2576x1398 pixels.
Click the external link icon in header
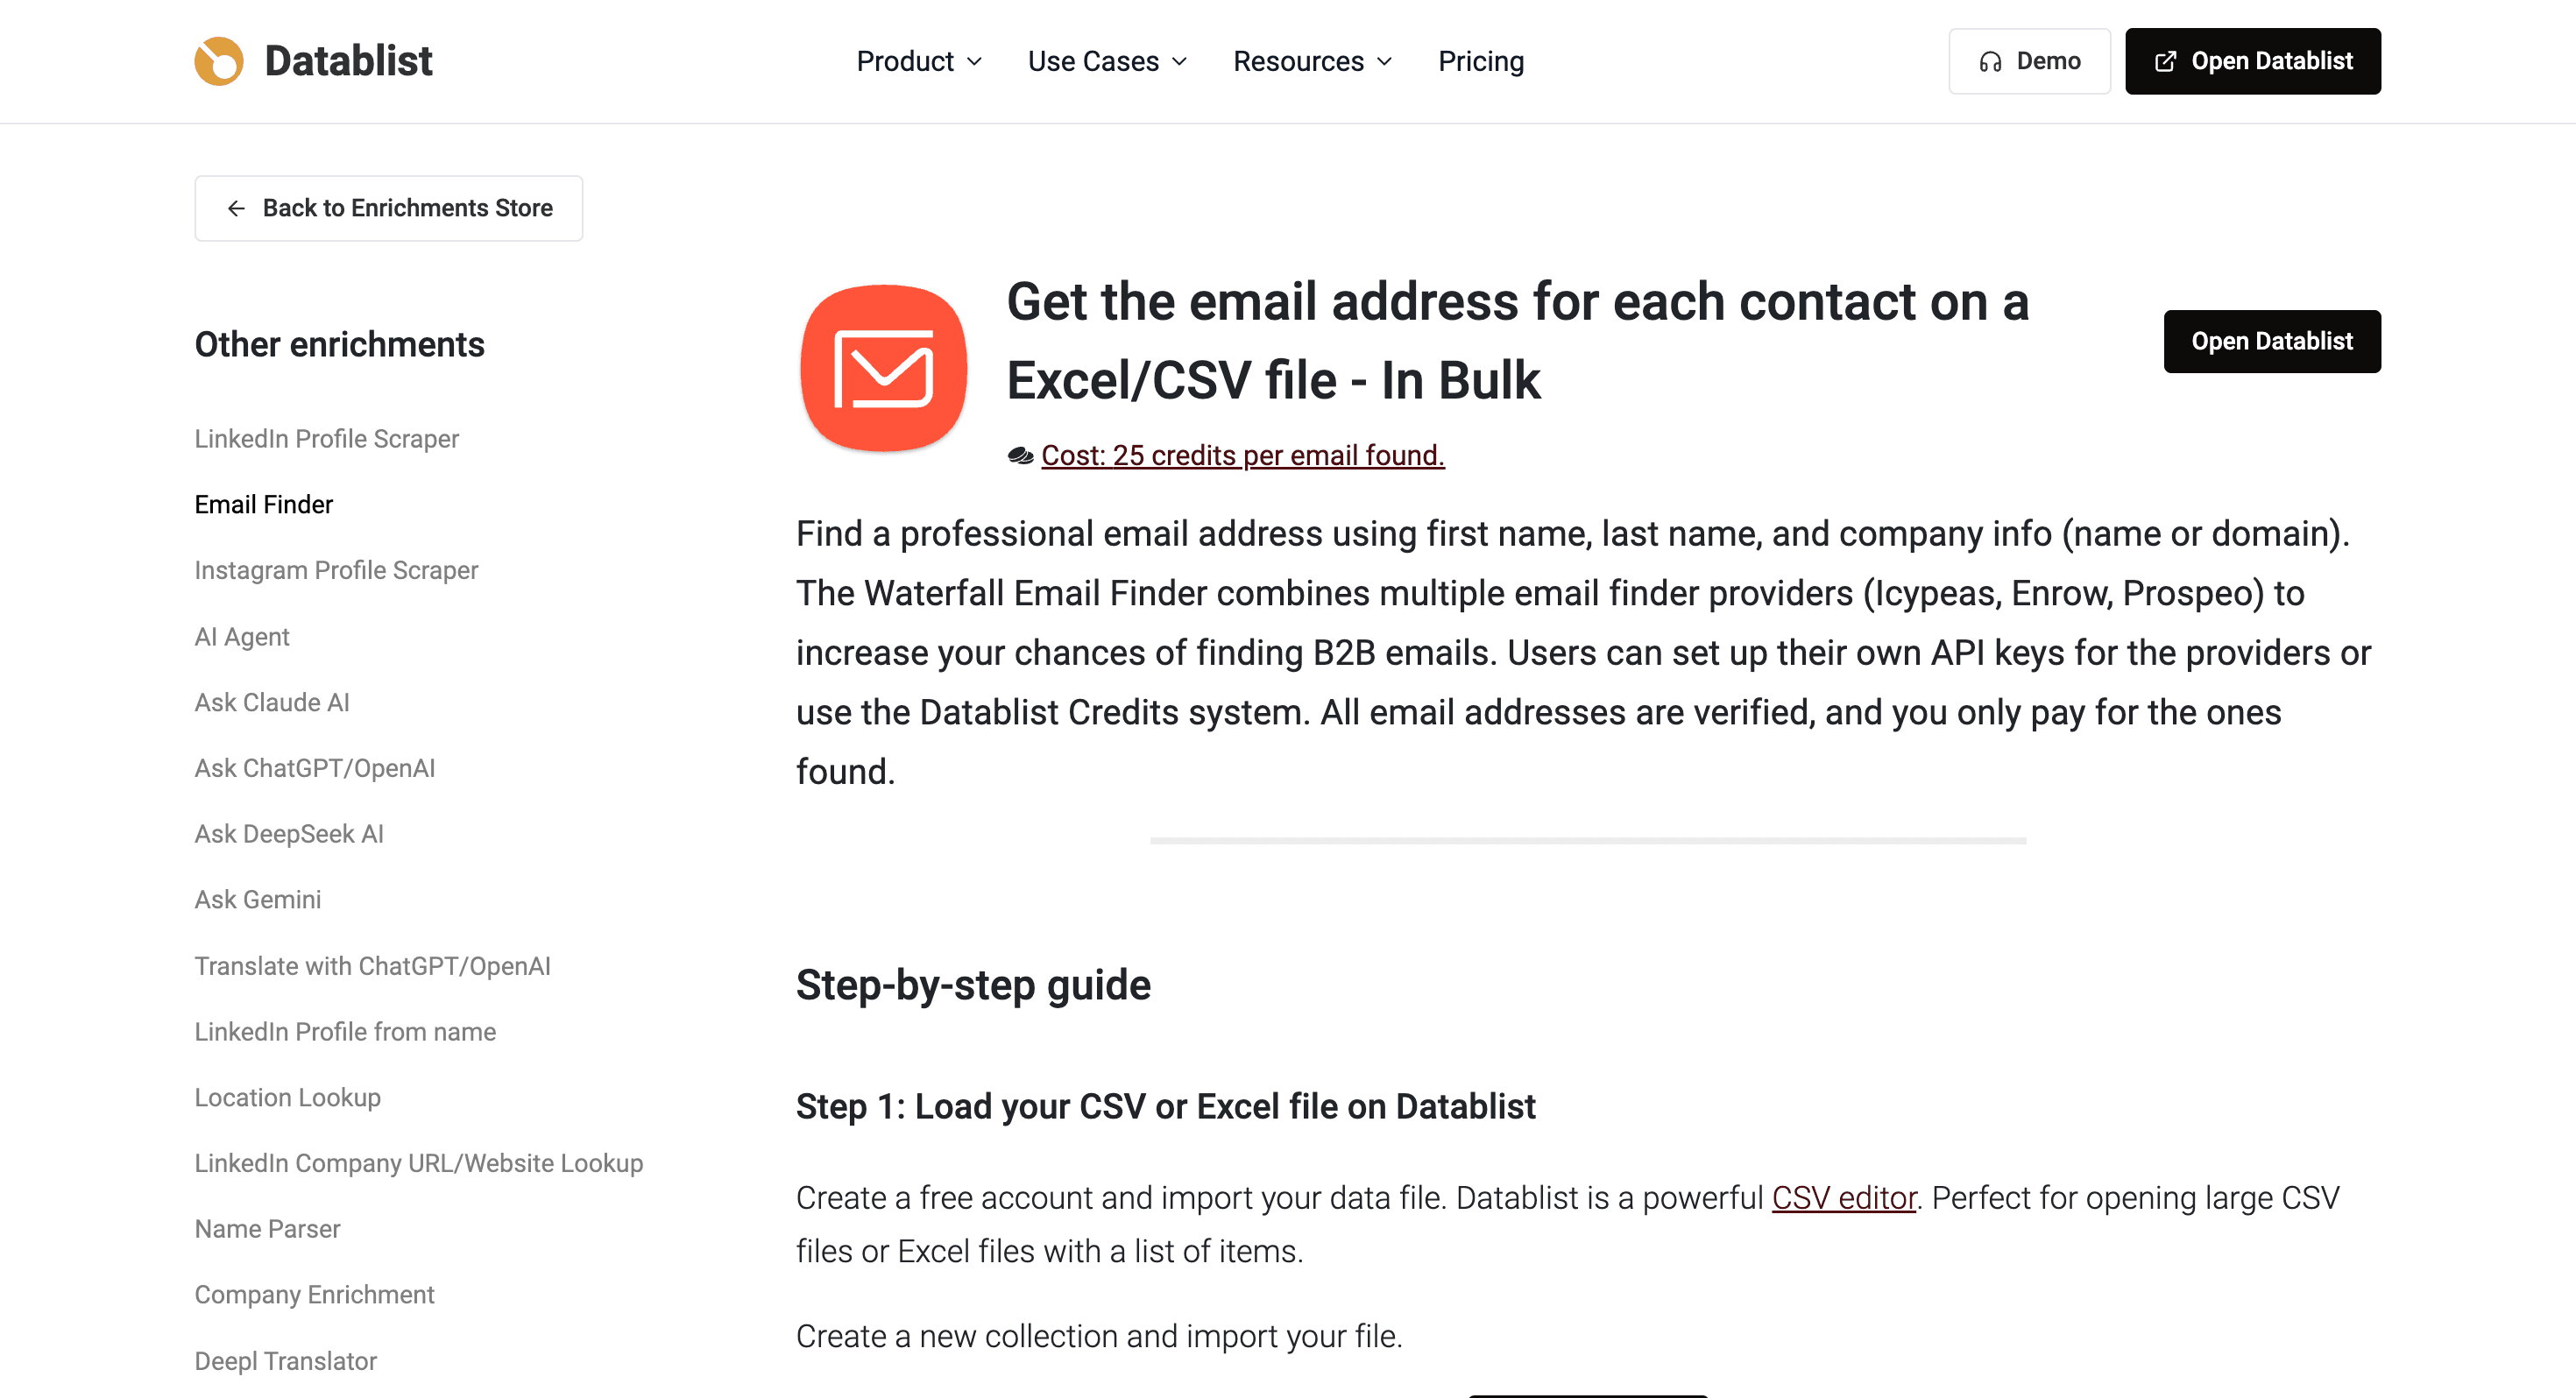pos(2165,62)
